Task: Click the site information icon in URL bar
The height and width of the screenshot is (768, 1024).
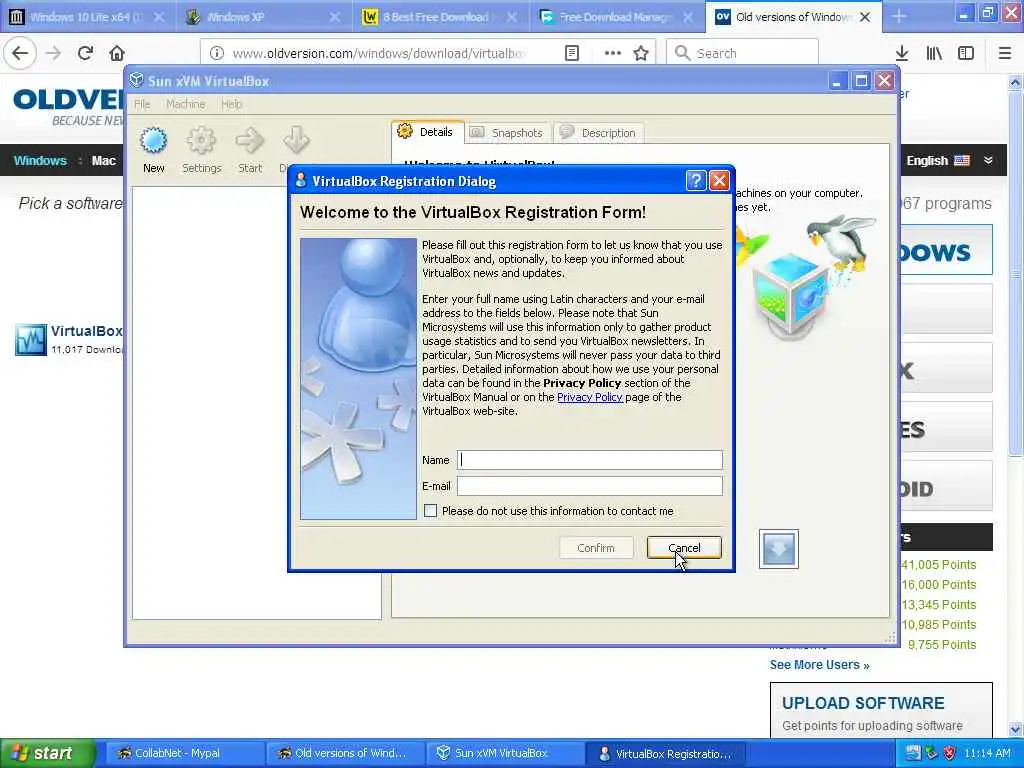Action: [217, 53]
